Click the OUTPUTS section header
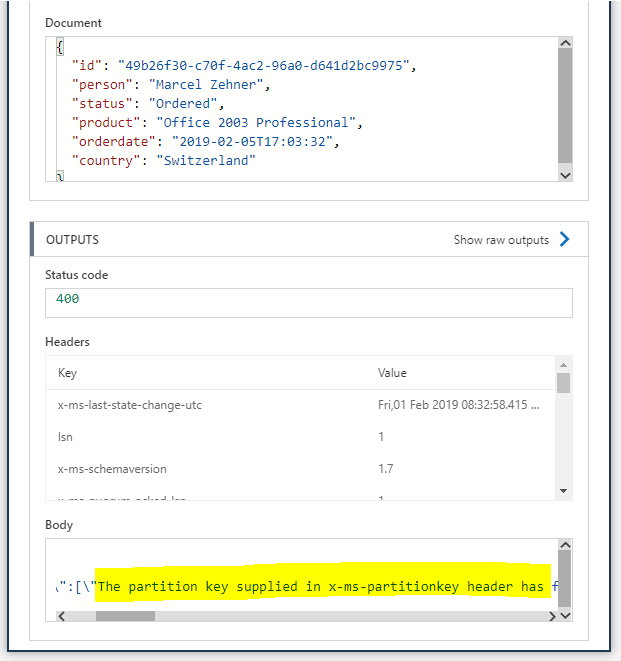Image resolution: width=621 pixels, height=661 pixels. (x=72, y=240)
